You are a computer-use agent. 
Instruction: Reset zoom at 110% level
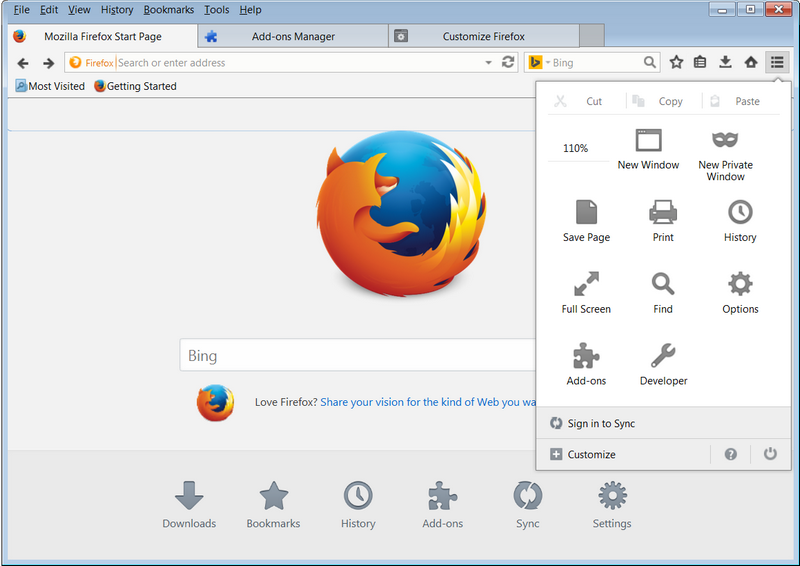pyautogui.click(x=576, y=148)
